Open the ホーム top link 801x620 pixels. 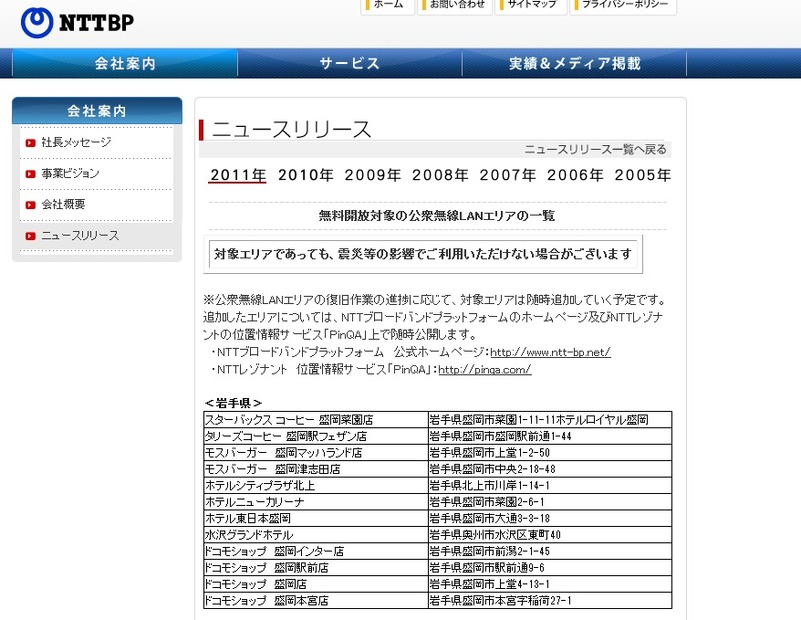point(388,5)
